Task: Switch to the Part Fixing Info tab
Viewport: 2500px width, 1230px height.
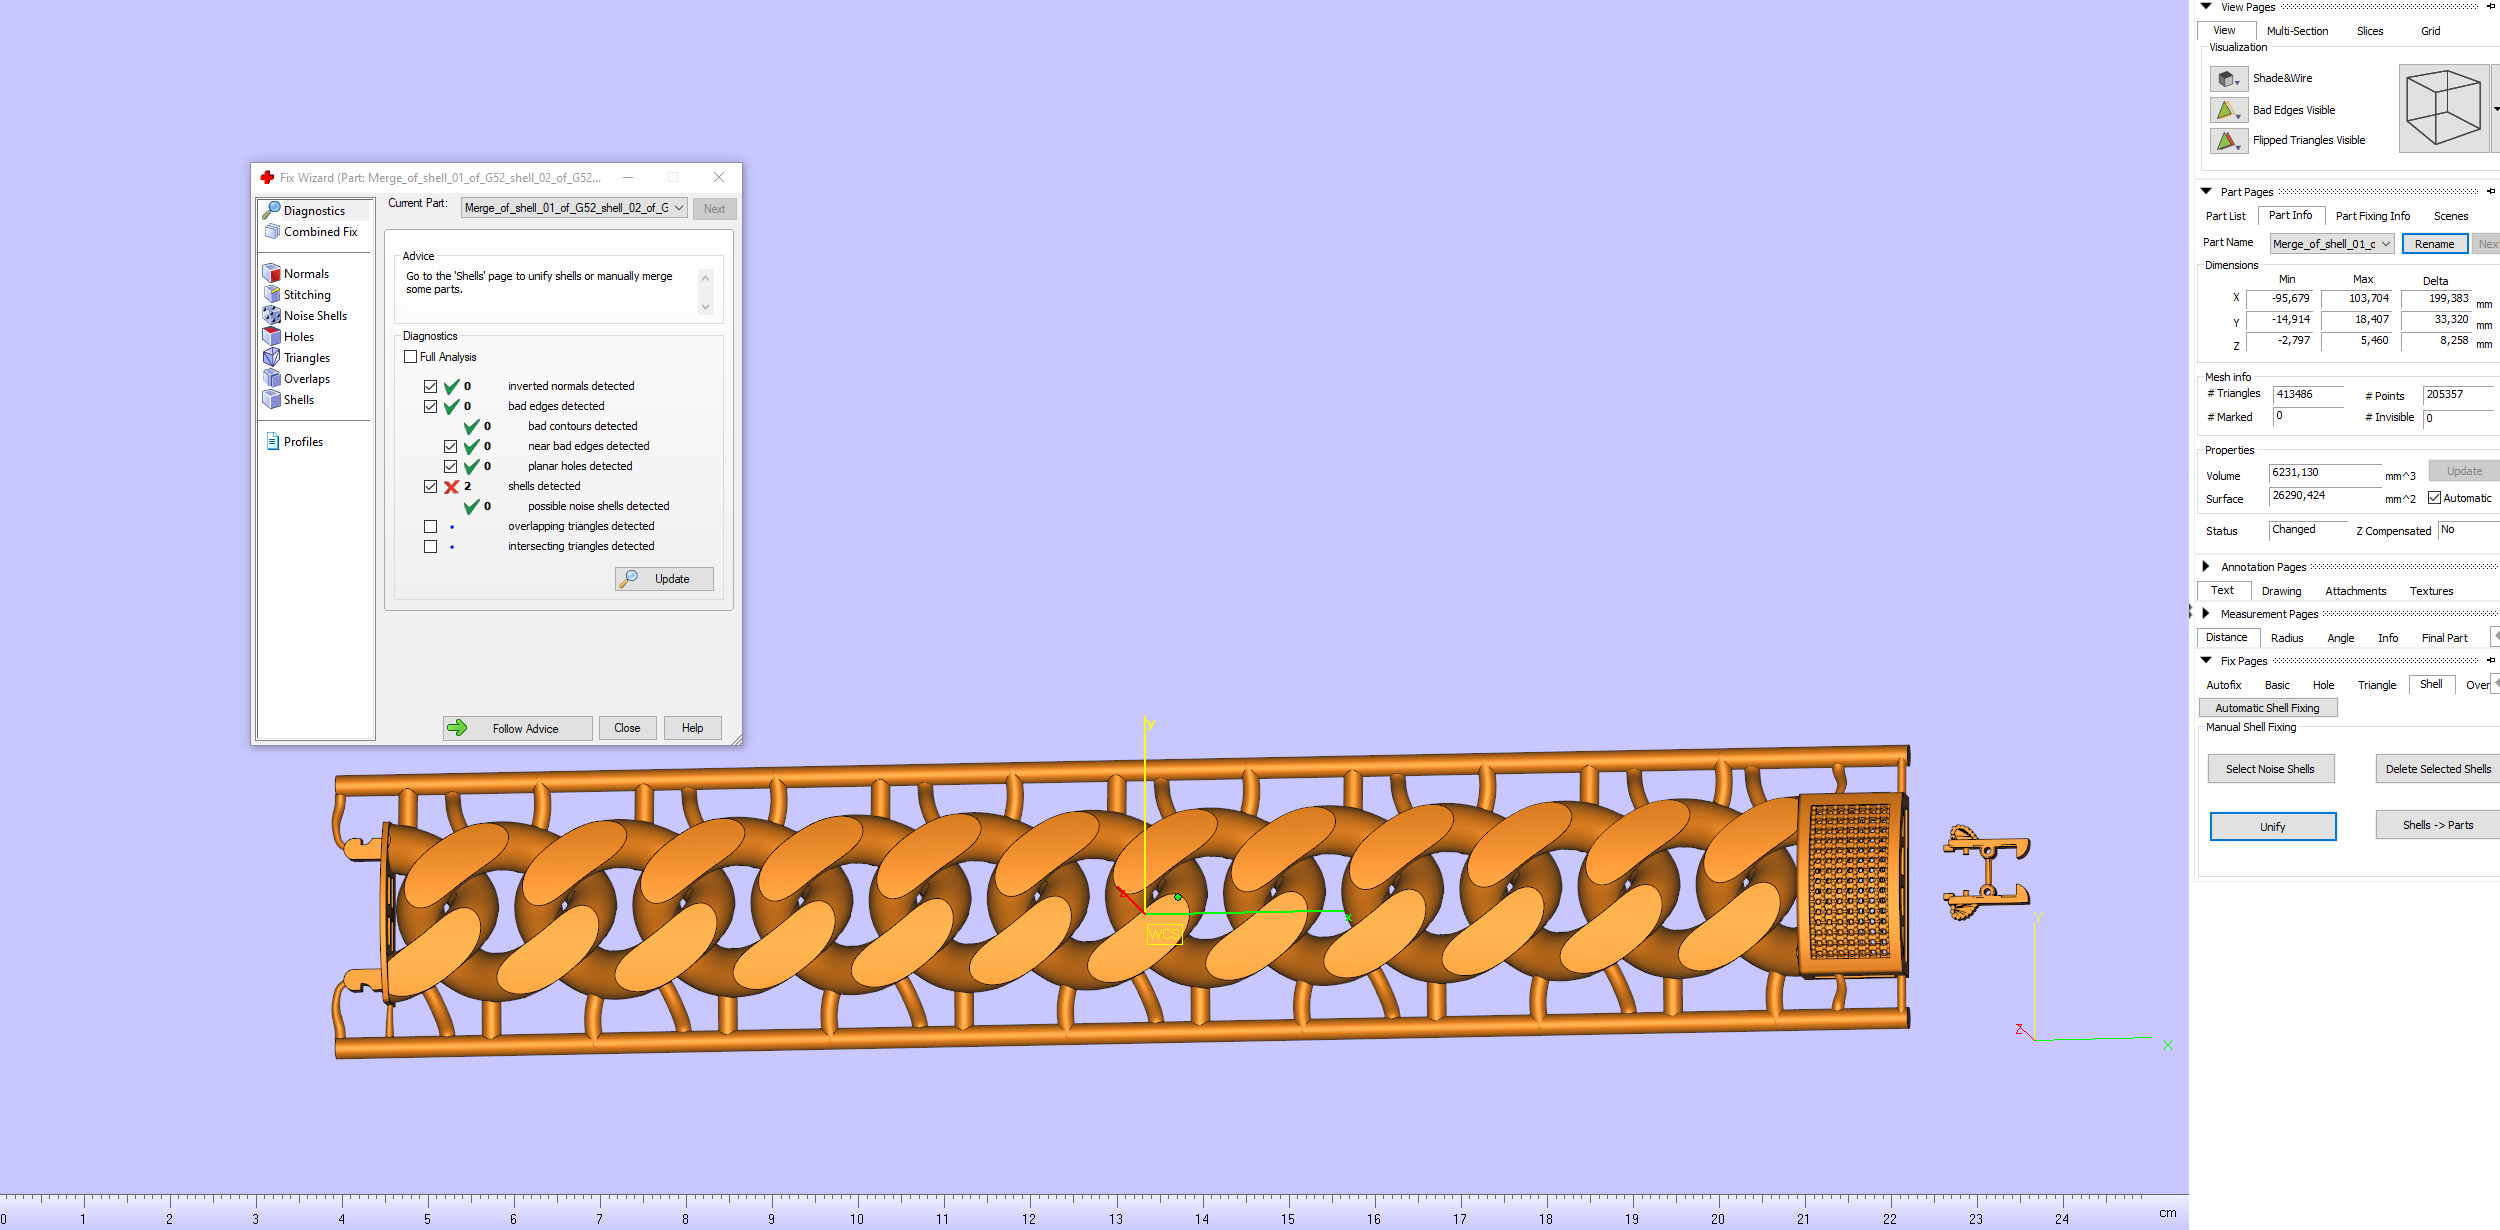Action: click(2372, 216)
